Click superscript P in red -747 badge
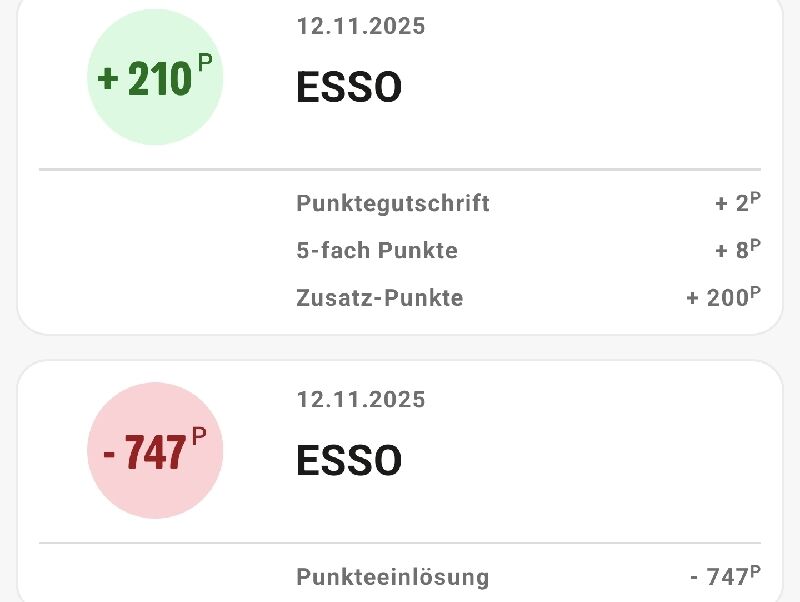This screenshot has height=602, width=800. 199,436
